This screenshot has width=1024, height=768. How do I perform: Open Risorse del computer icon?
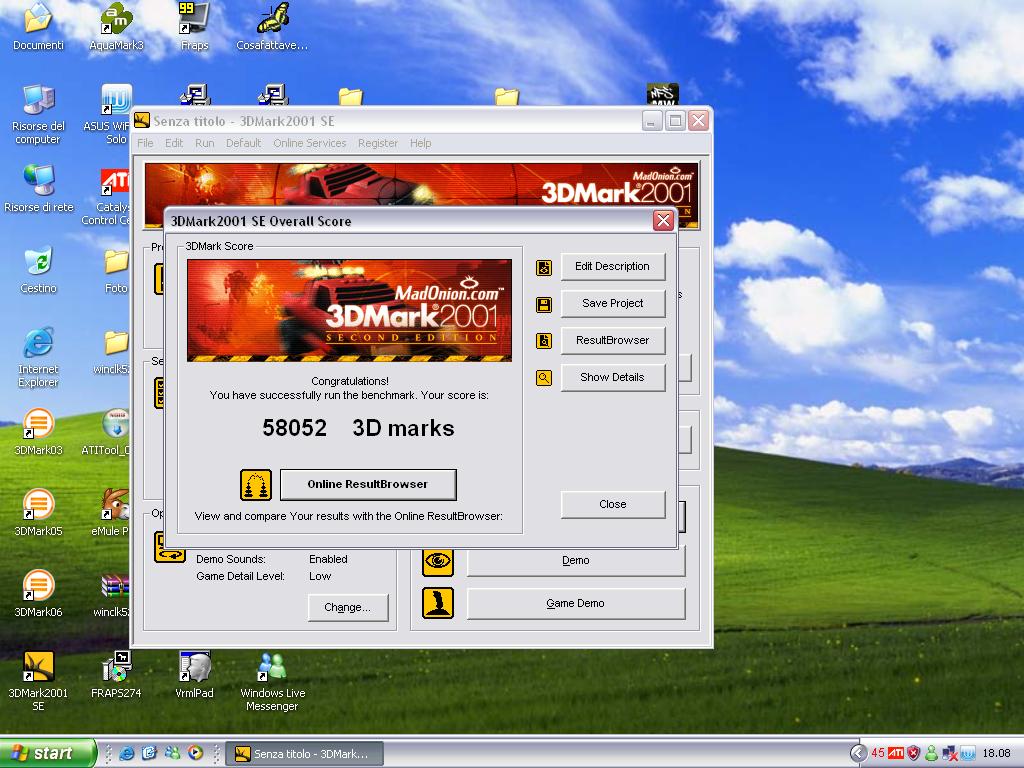39,114
